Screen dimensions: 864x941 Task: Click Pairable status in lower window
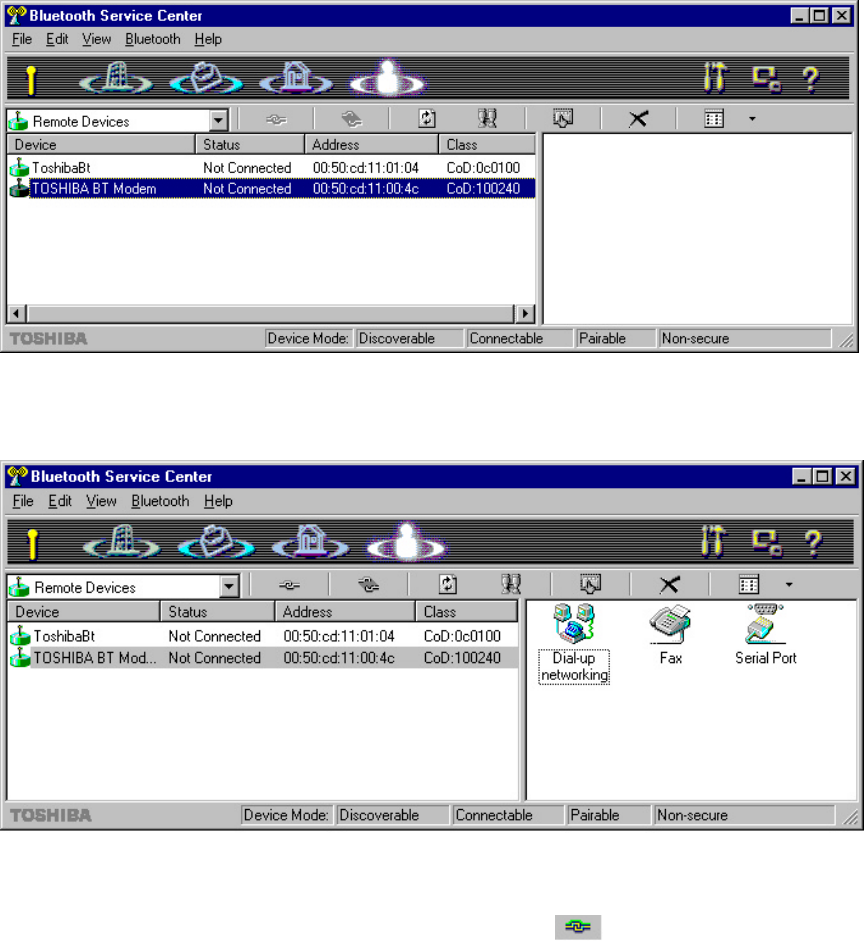point(608,815)
